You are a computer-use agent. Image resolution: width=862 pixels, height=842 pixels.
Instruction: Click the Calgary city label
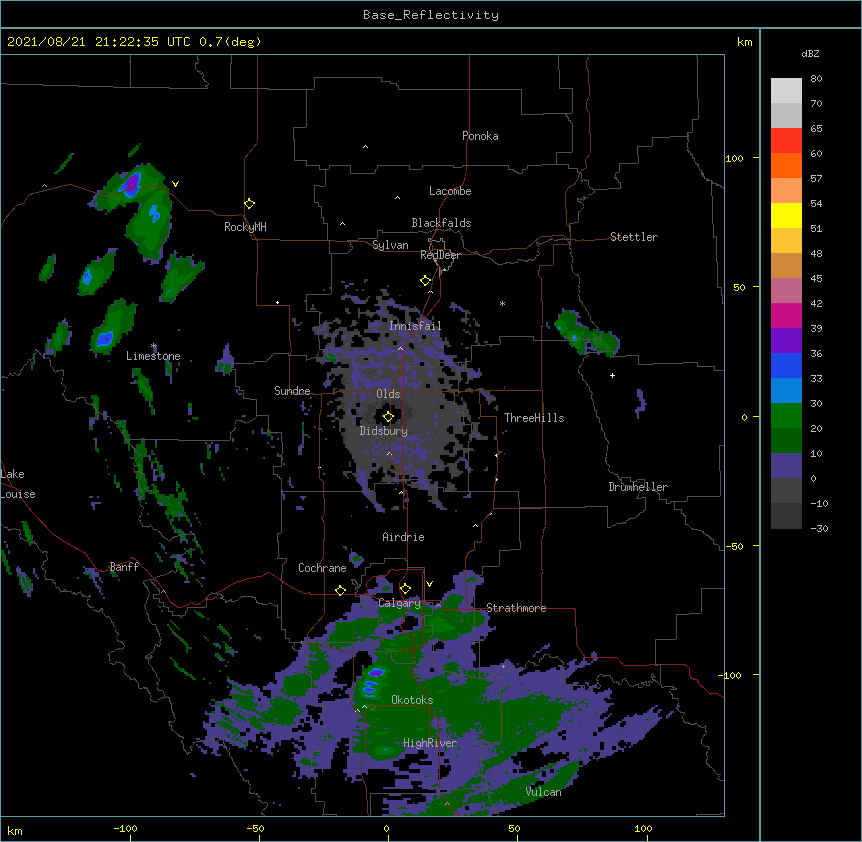(x=399, y=603)
